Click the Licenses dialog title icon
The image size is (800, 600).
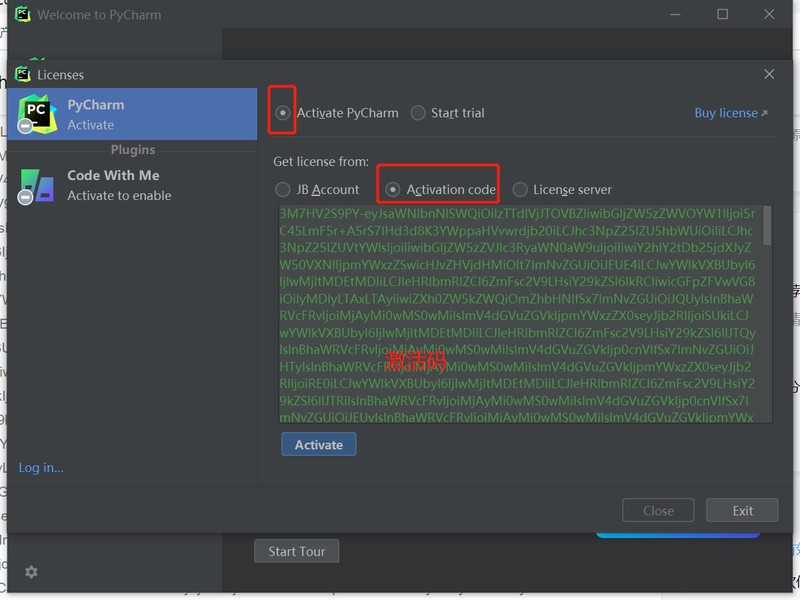pyautogui.click(x=23, y=74)
